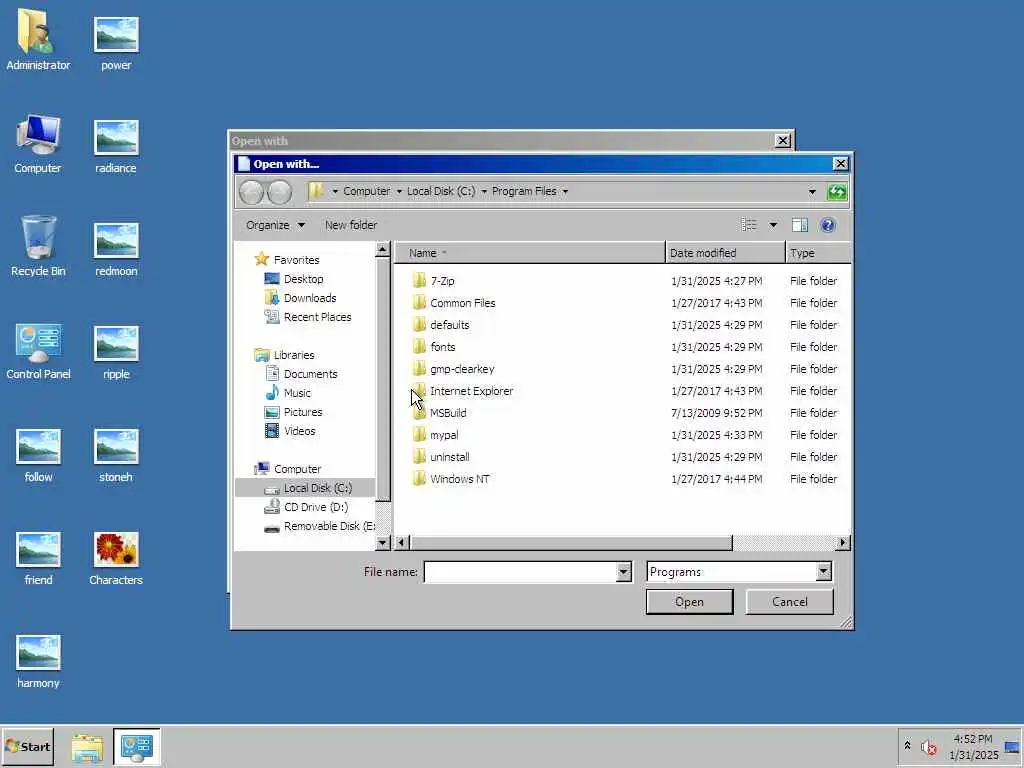Open the Help icon in dialog toolbar
Screen dimensions: 1024x768
827,225
